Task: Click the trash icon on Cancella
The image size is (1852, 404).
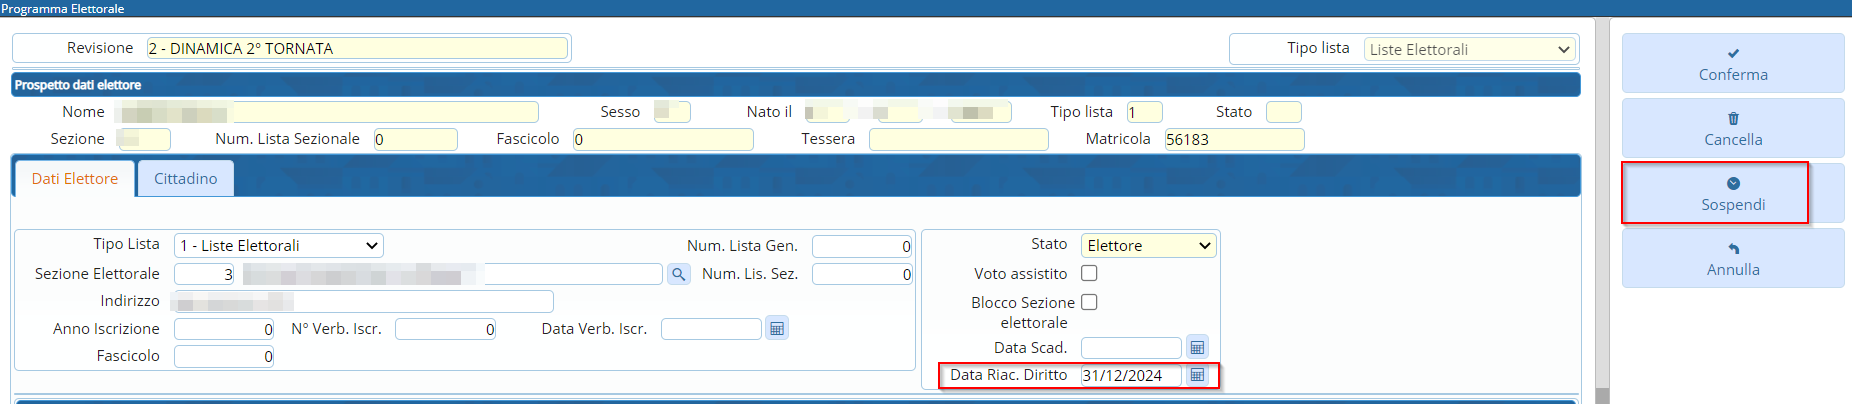Action: [1733, 119]
